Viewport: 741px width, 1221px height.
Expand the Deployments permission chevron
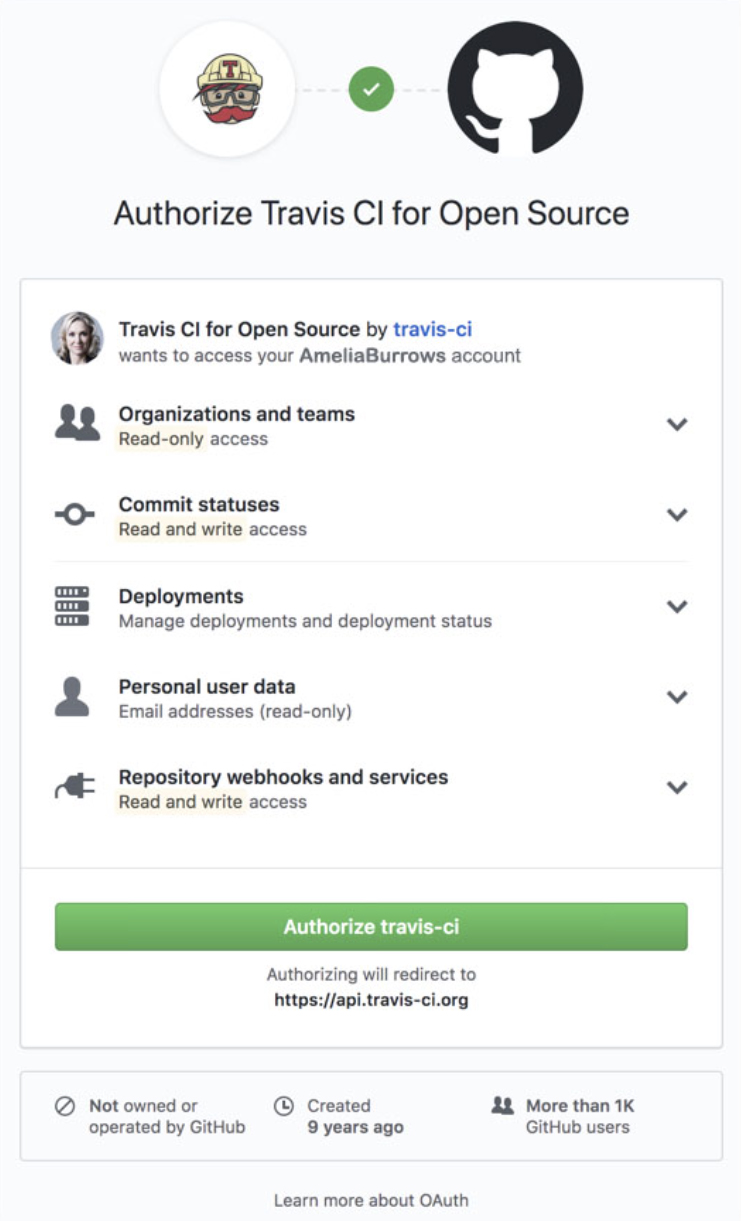point(677,606)
